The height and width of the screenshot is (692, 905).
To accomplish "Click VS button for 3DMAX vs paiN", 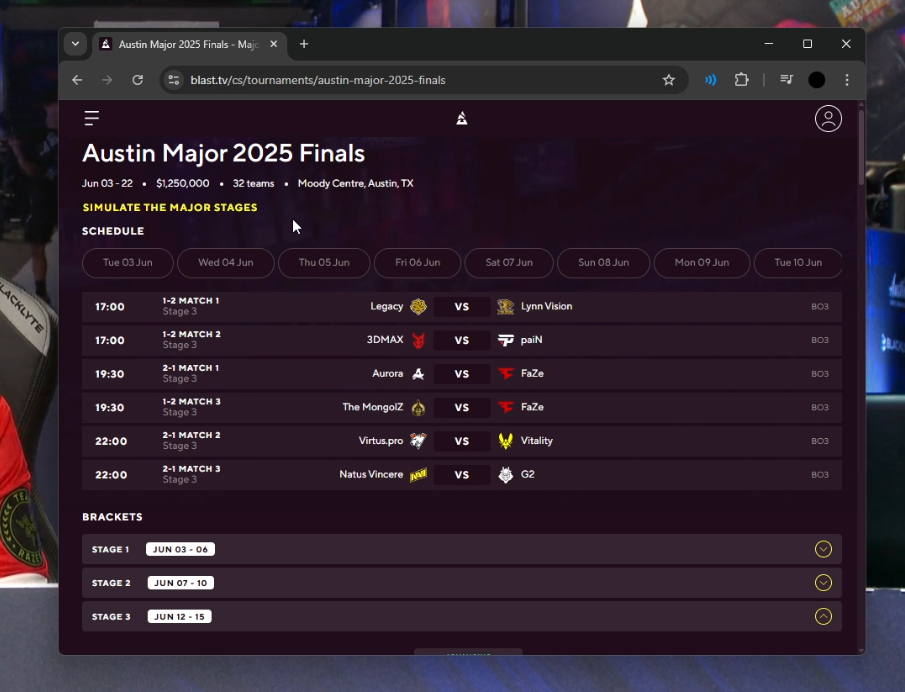I will click(462, 341).
